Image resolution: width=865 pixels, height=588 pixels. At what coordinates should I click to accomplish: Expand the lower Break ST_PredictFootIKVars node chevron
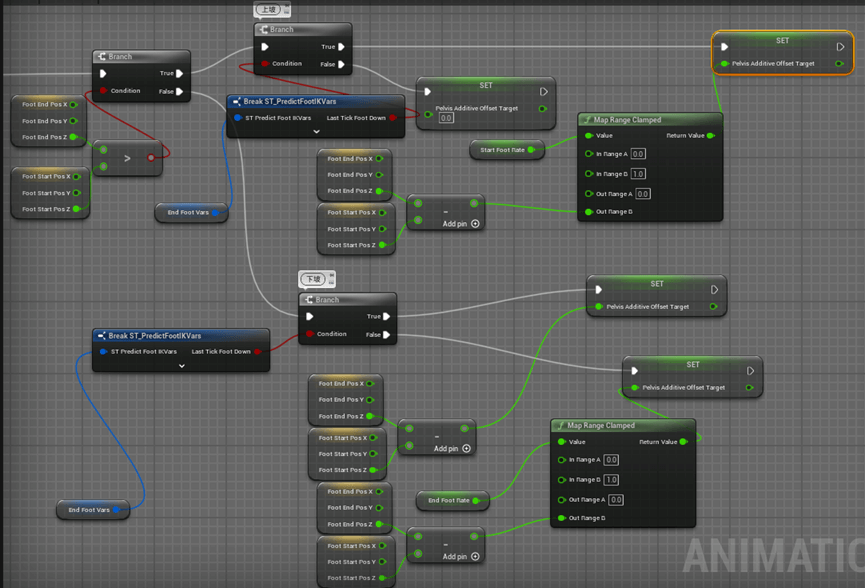point(181,366)
